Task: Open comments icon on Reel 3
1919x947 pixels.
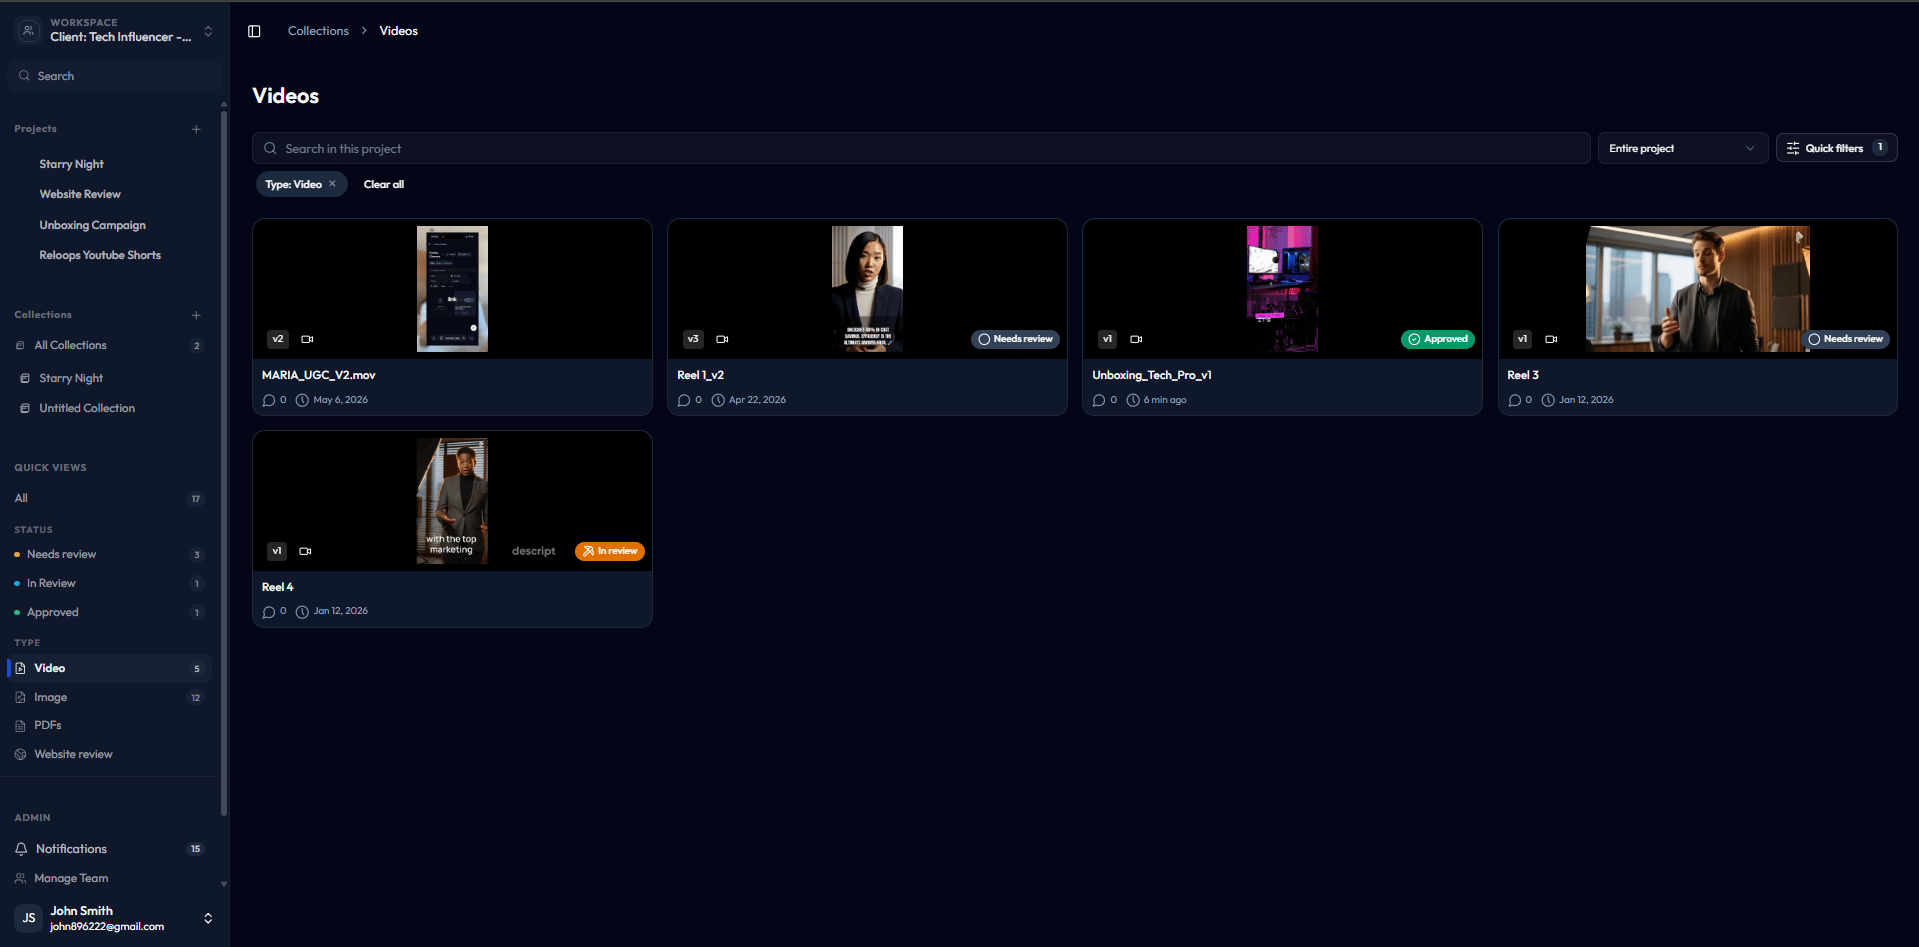Action: 1515,400
